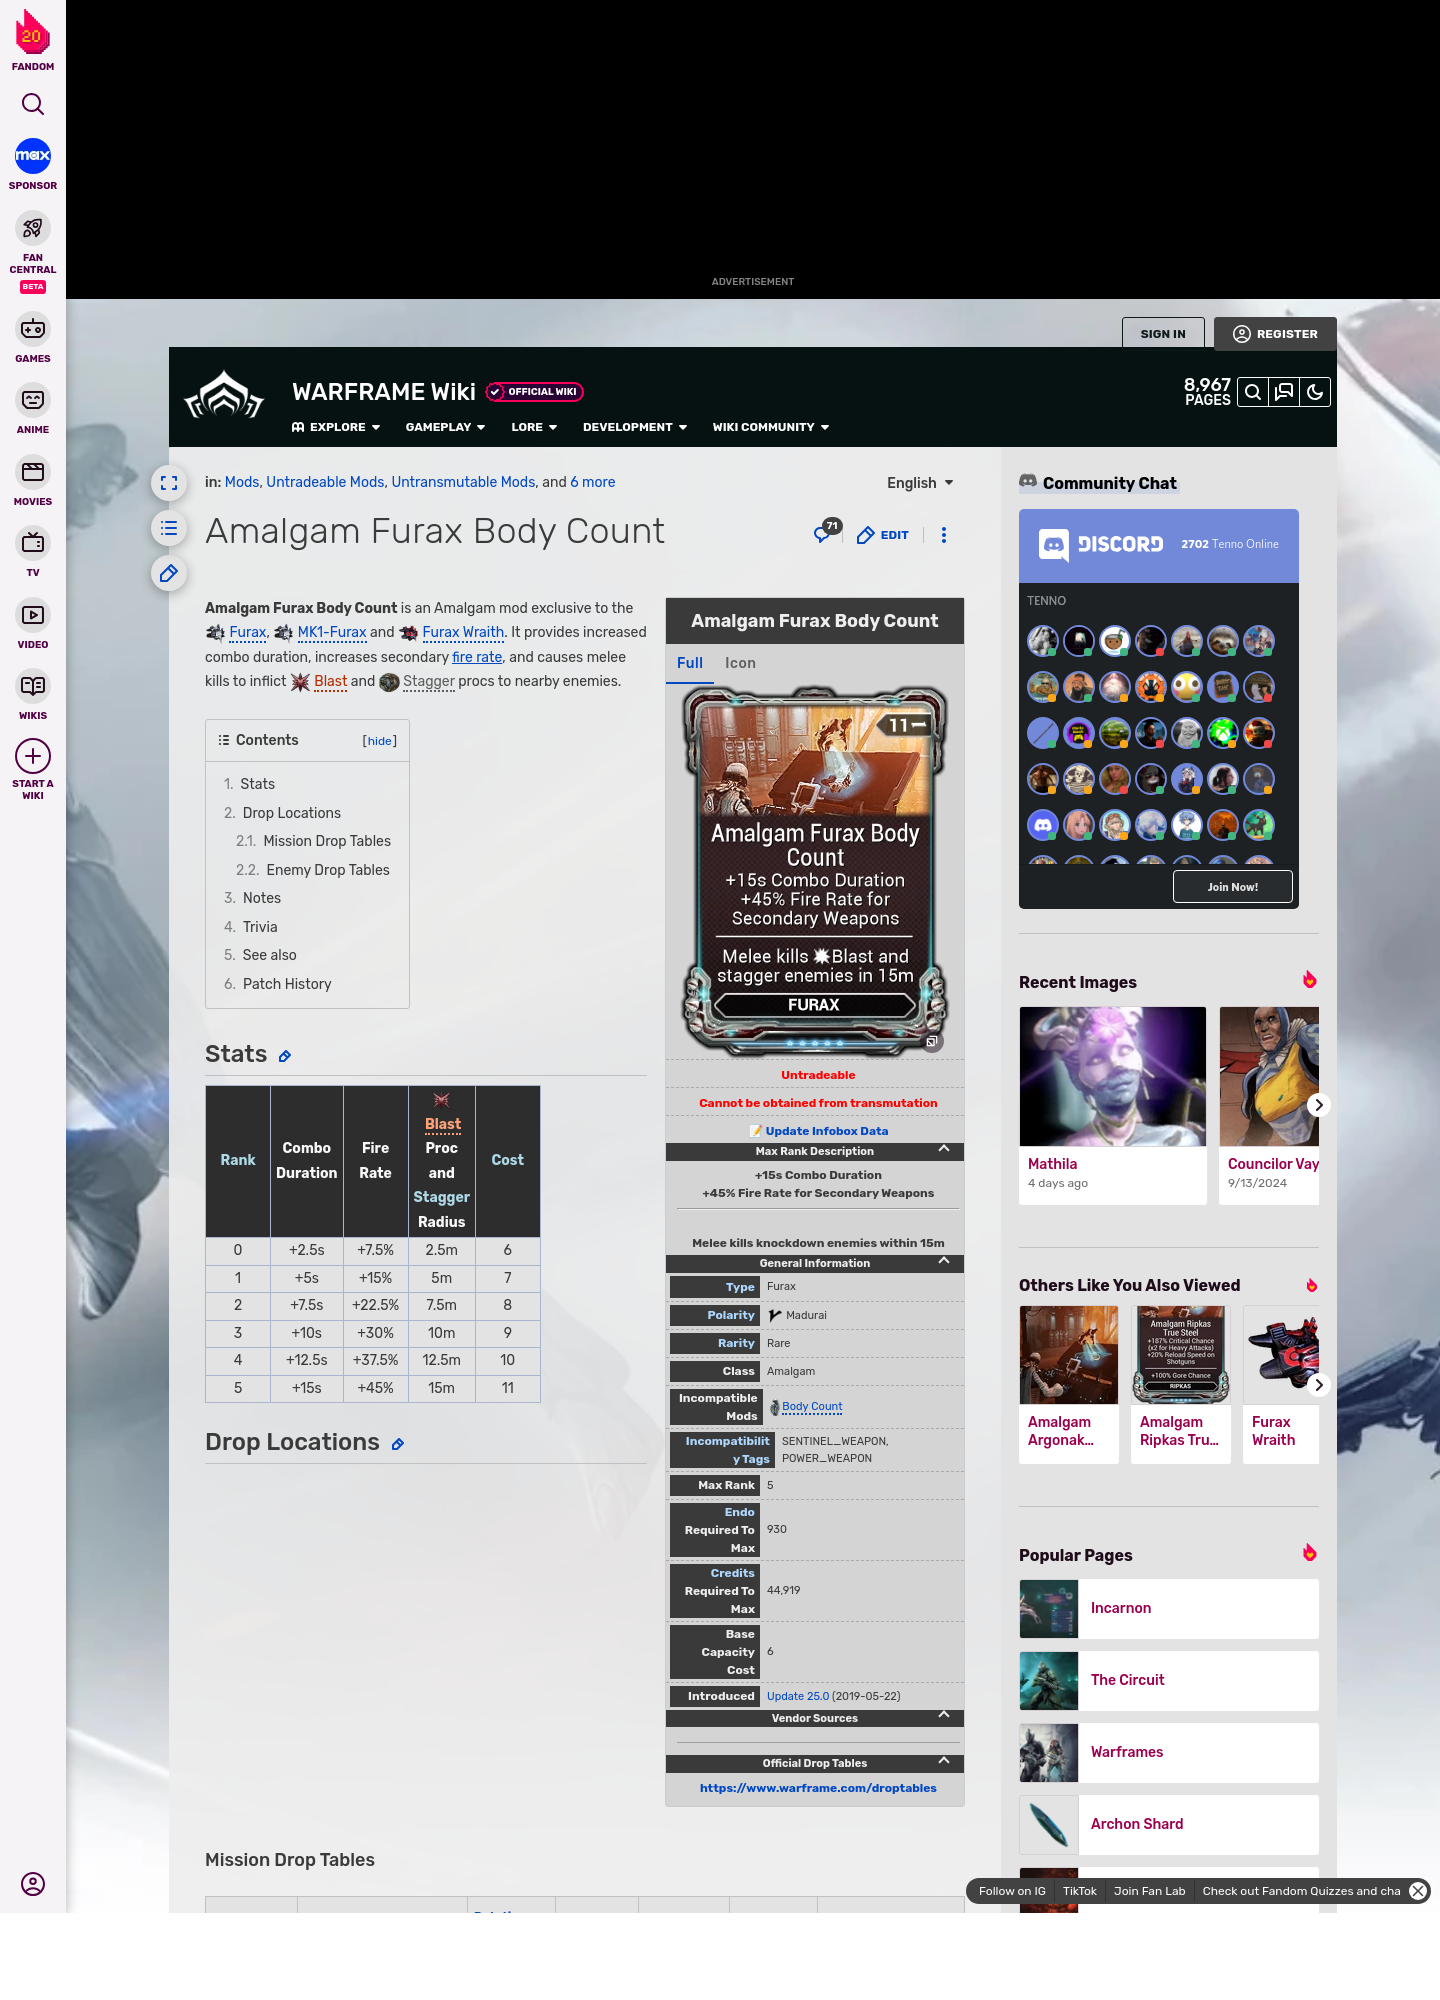Click Join Now on Discord widget
This screenshot has width=1440, height=2000.
coord(1233,887)
